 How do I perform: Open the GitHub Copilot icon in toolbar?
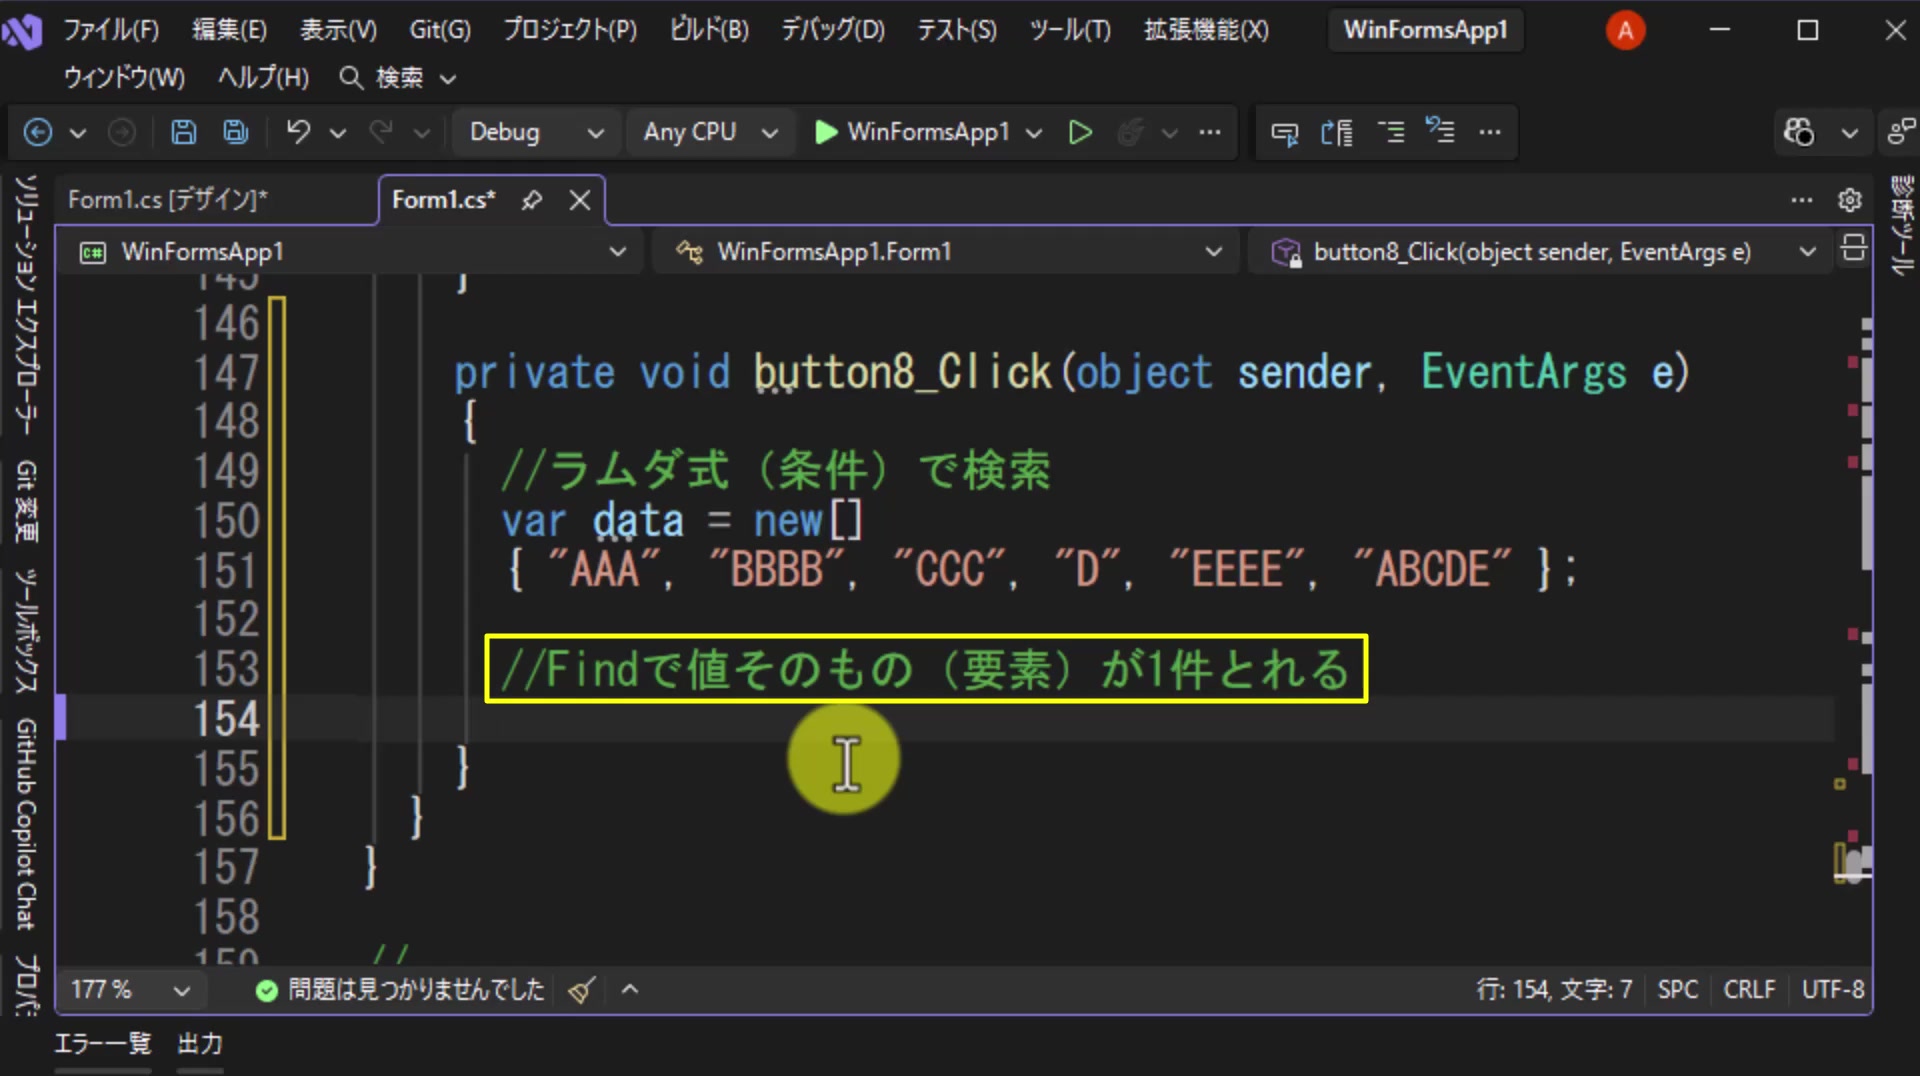[x=1799, y=132]
